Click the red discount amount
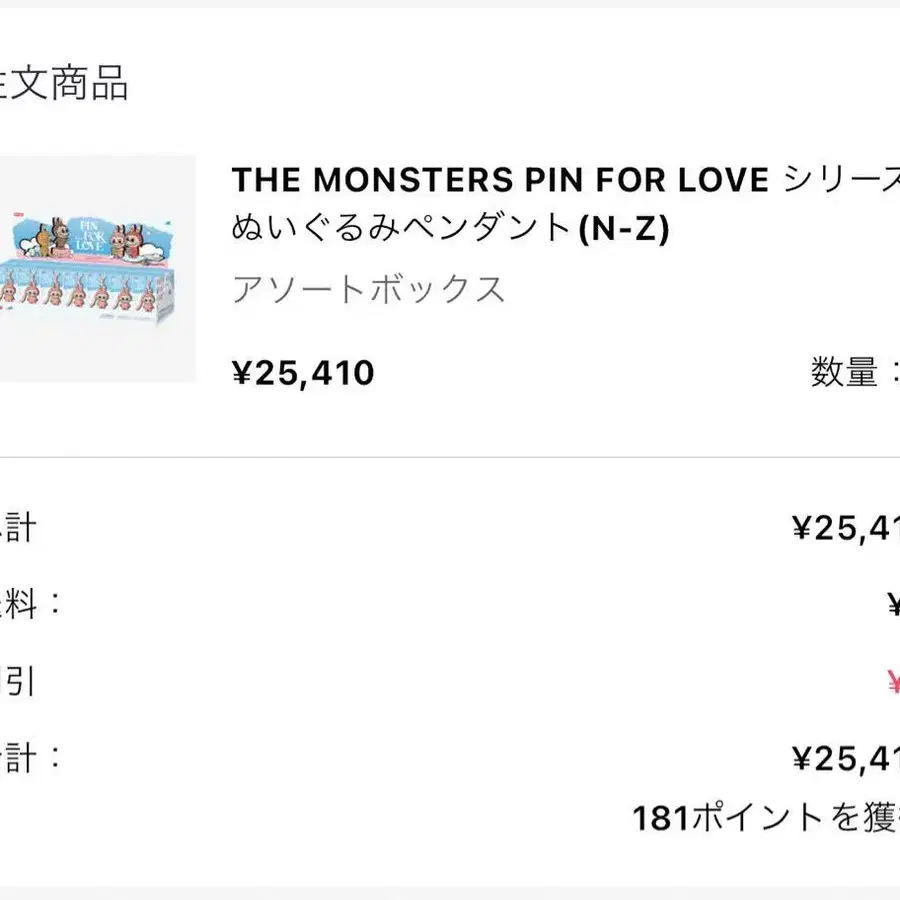The height and width of the screenshot is (900, 900). (893, 684)
